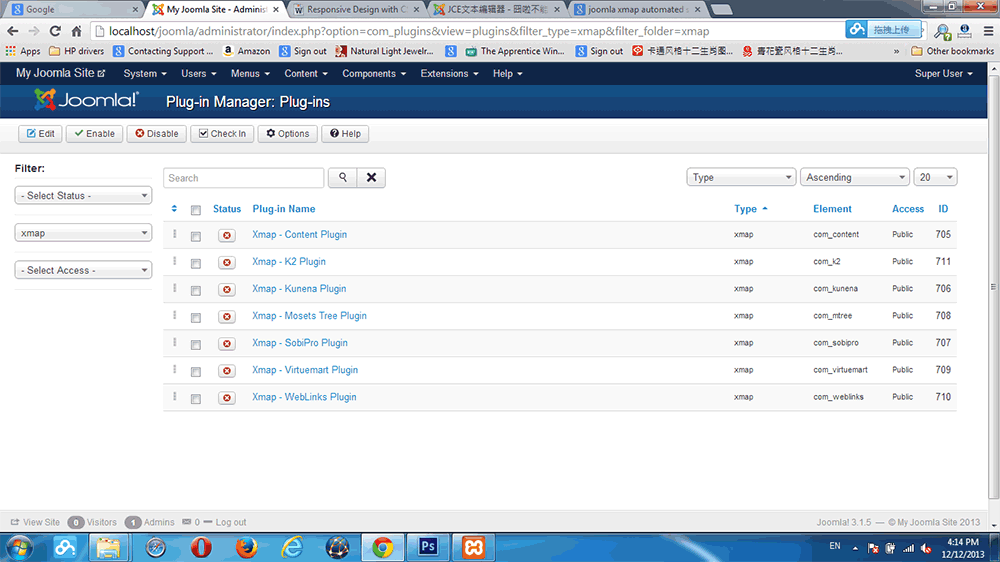The image size is (1000, 562).
Task: Open the Users menu
Action: [x=198, y=73]
